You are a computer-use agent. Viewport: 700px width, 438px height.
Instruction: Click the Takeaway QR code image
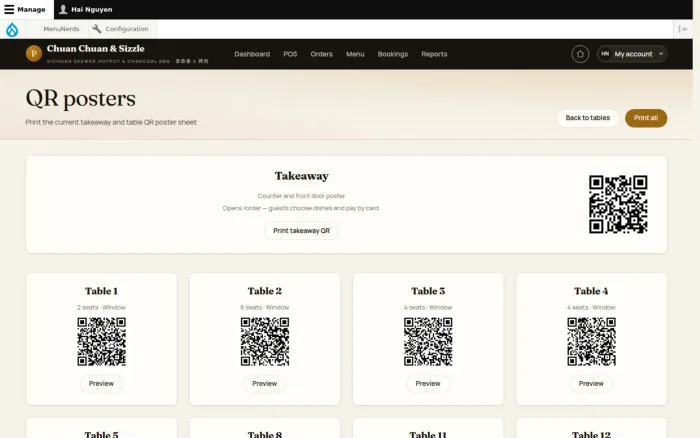pyautogui.click(x=618, y=204)
